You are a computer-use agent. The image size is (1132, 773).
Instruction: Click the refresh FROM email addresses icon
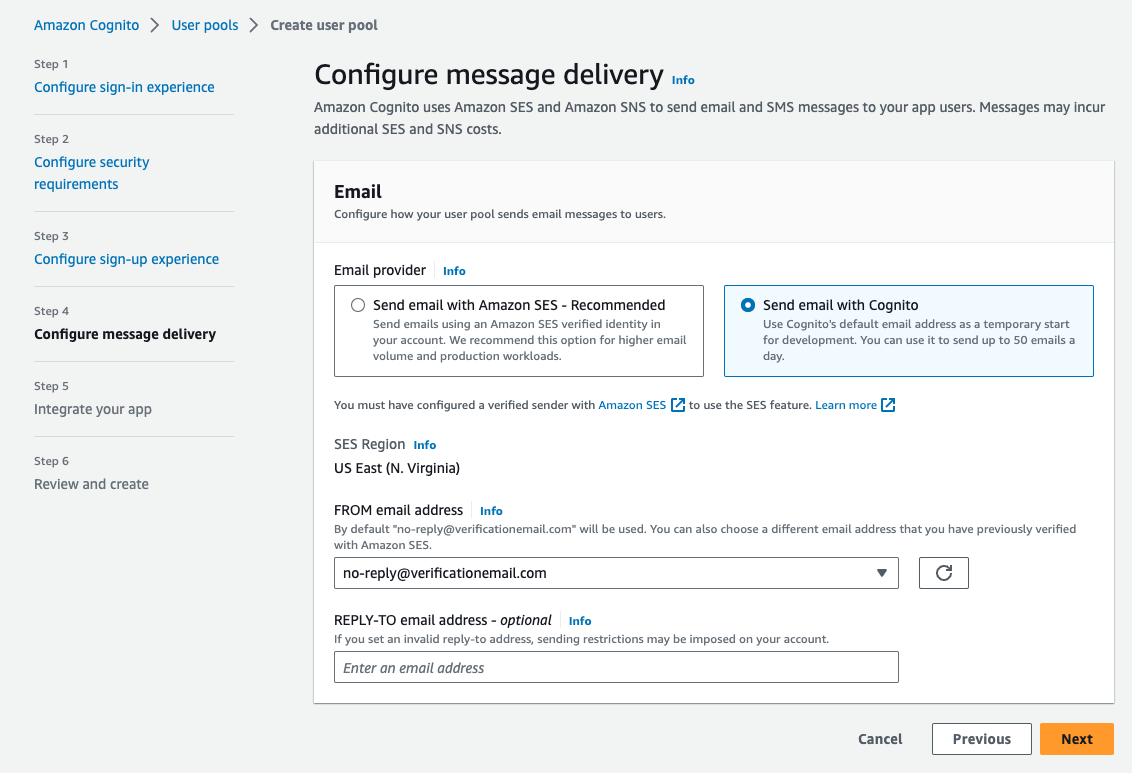coord(943,573)
